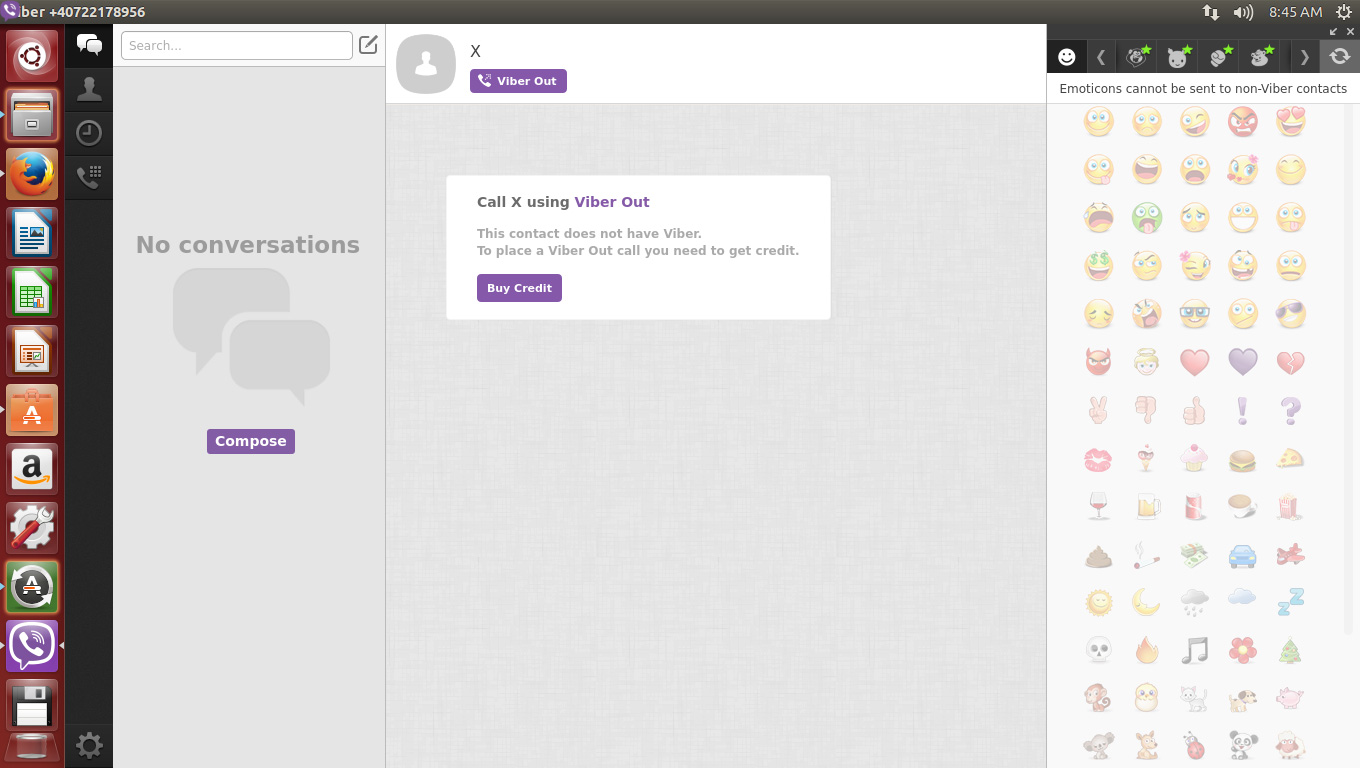
Task: Open the Contacts list in Viber sidebar
Action: click(x=89, y=89)
